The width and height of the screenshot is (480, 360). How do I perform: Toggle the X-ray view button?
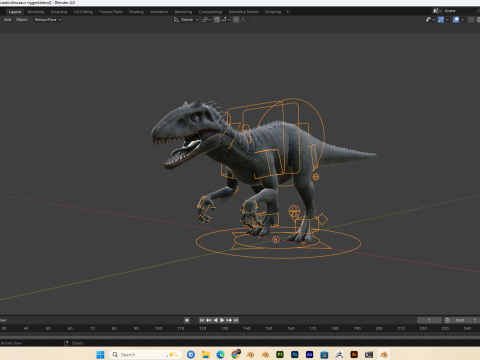[x=471, y=20]
